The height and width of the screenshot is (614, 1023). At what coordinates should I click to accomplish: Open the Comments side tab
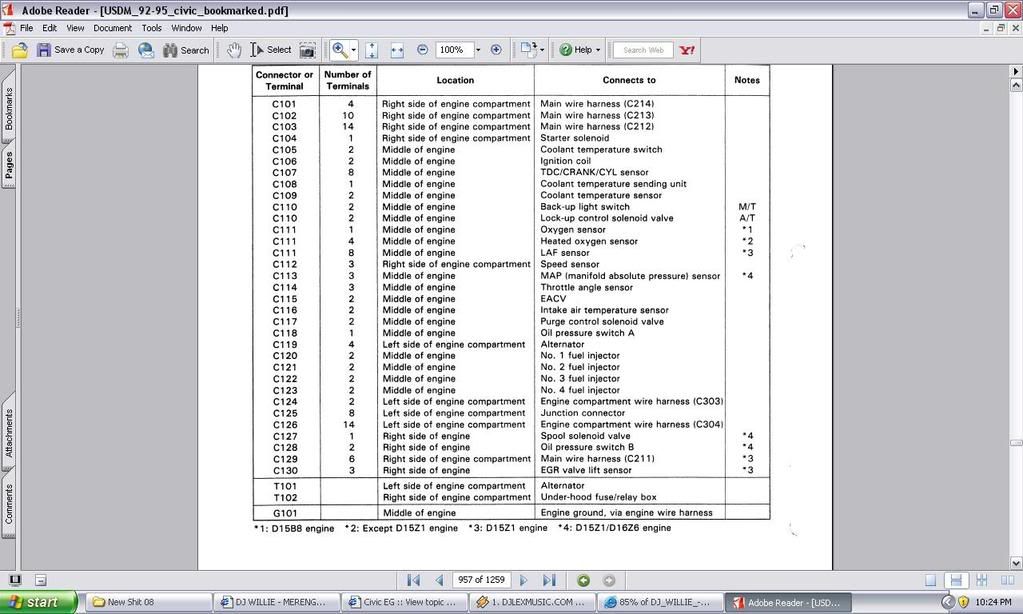click(8, 504)
